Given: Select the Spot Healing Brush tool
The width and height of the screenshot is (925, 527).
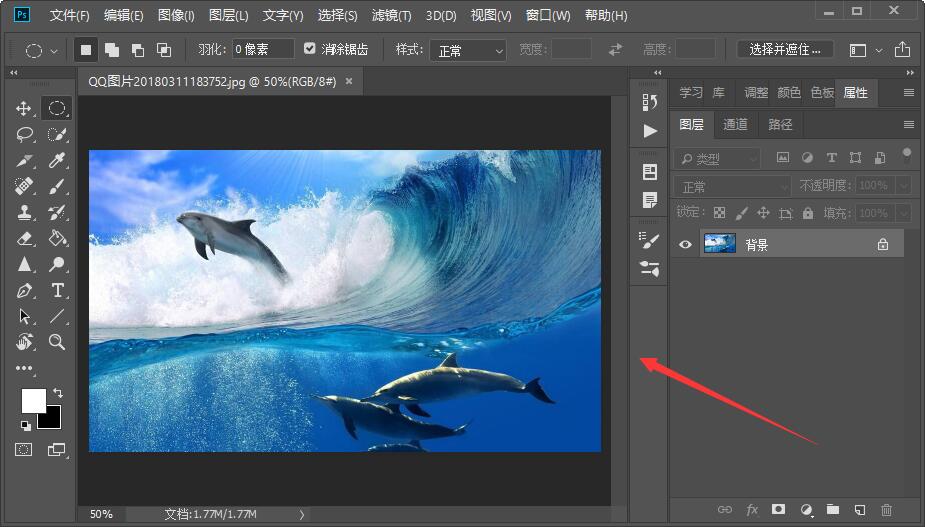Looking at the screenshot, I should (x=24, y=186).
